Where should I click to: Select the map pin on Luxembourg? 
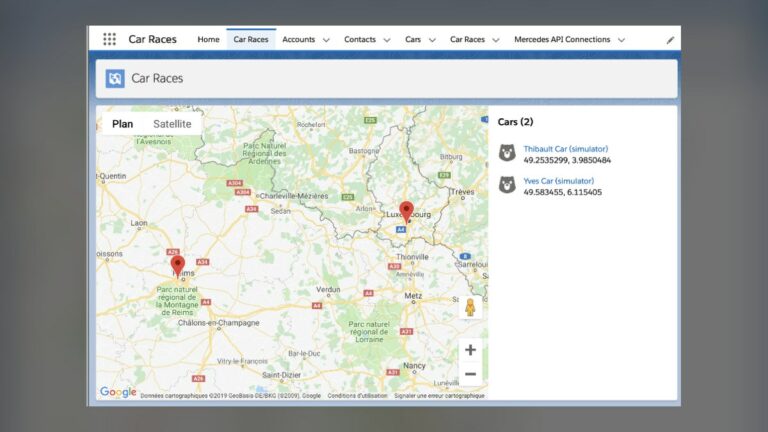click(406, 212)
